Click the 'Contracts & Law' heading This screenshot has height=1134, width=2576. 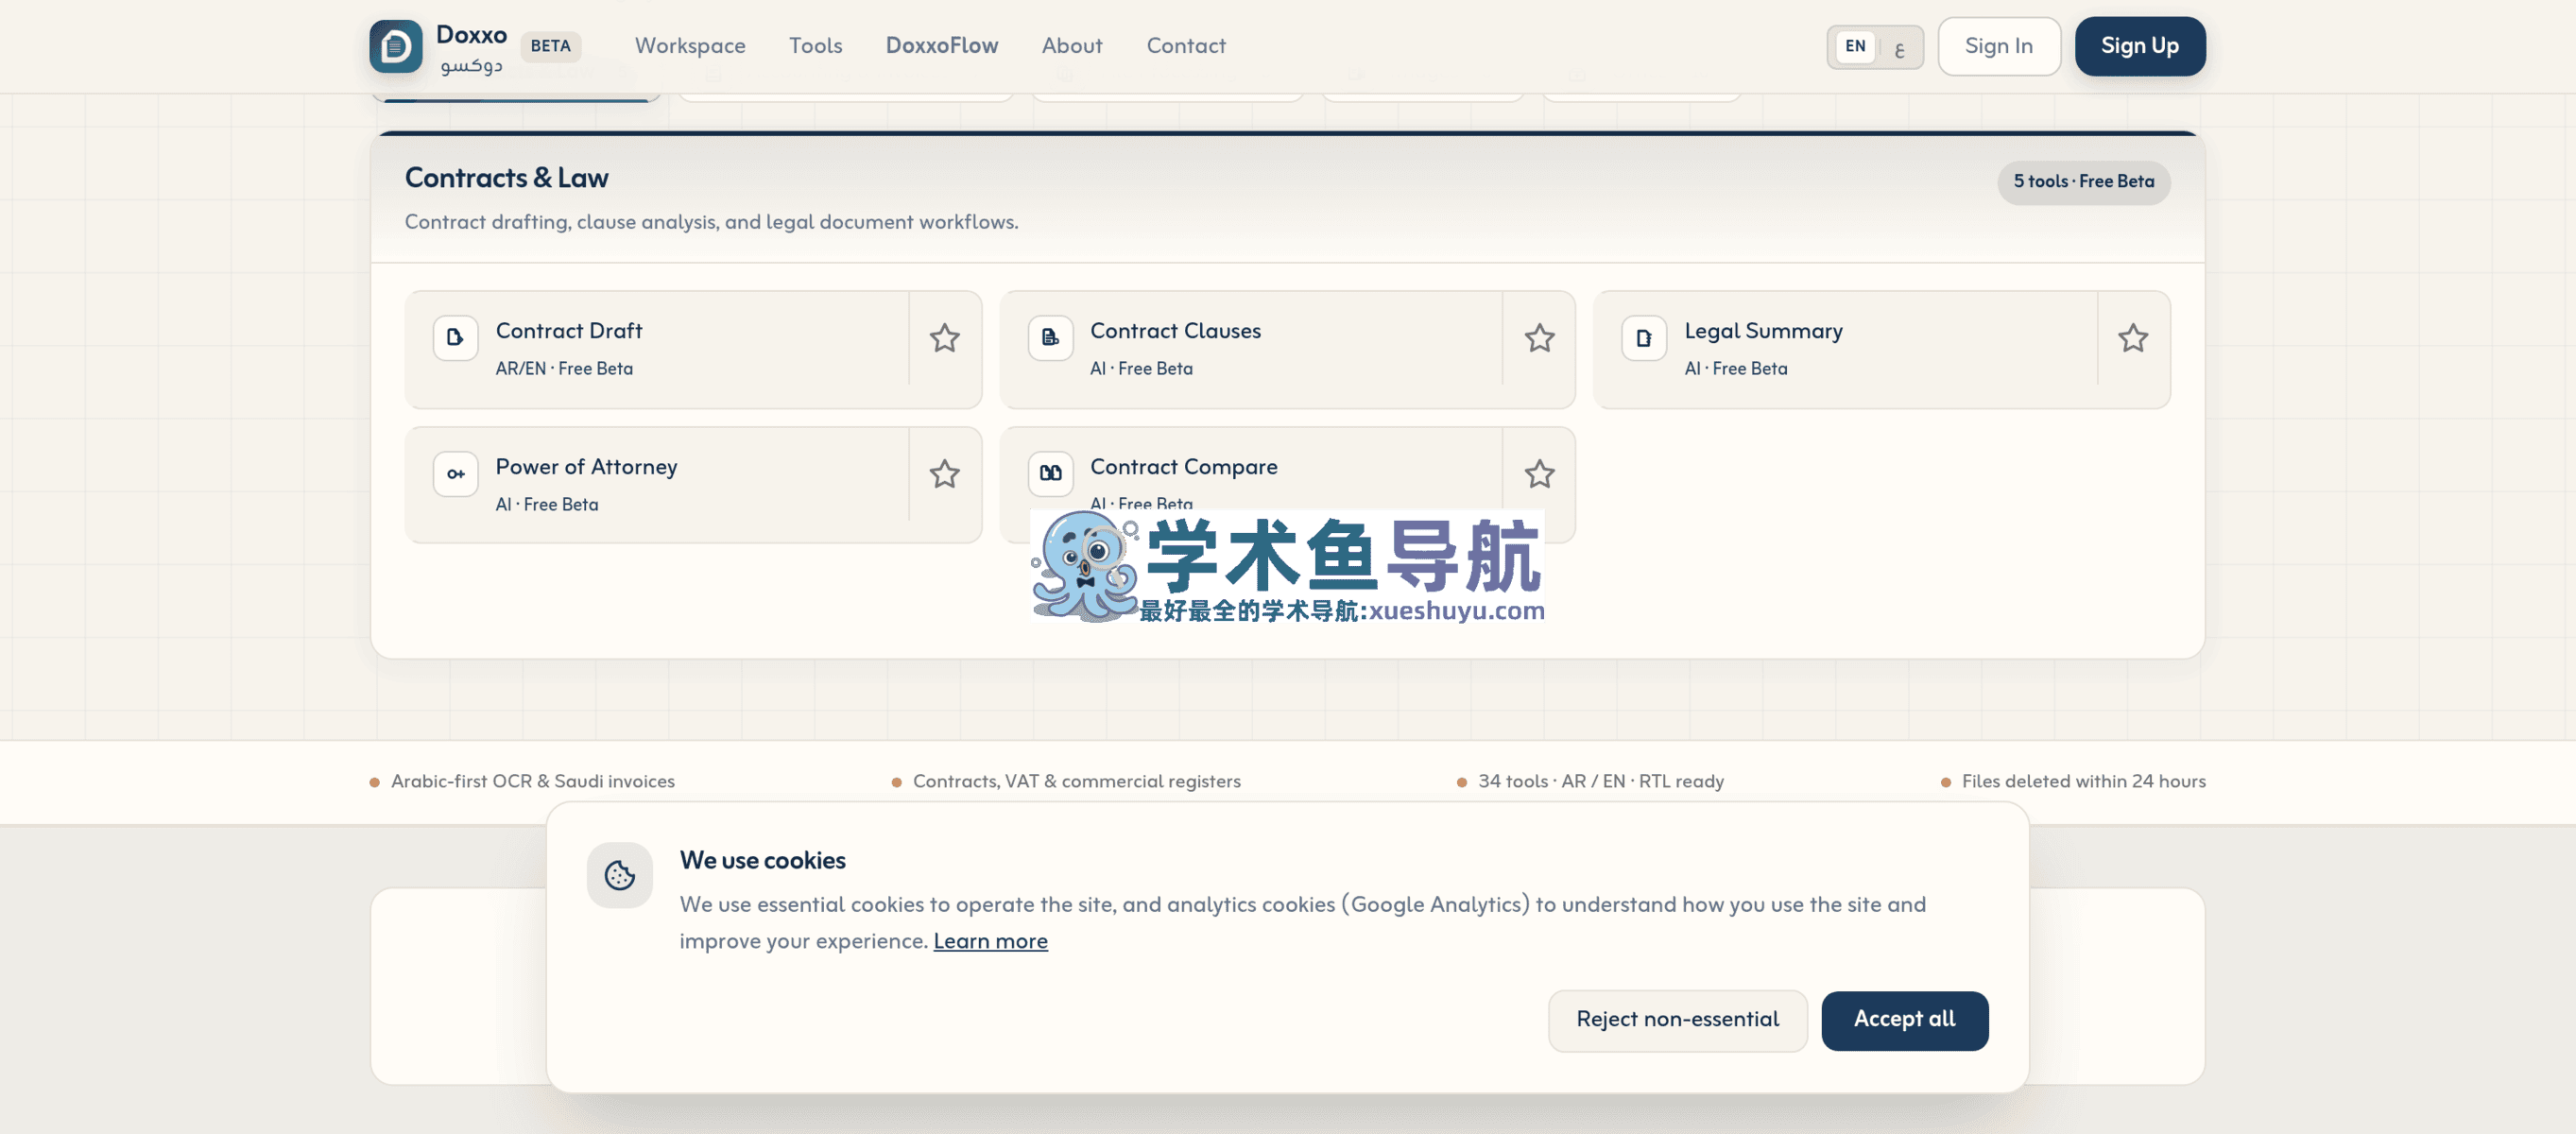(506, 178)
